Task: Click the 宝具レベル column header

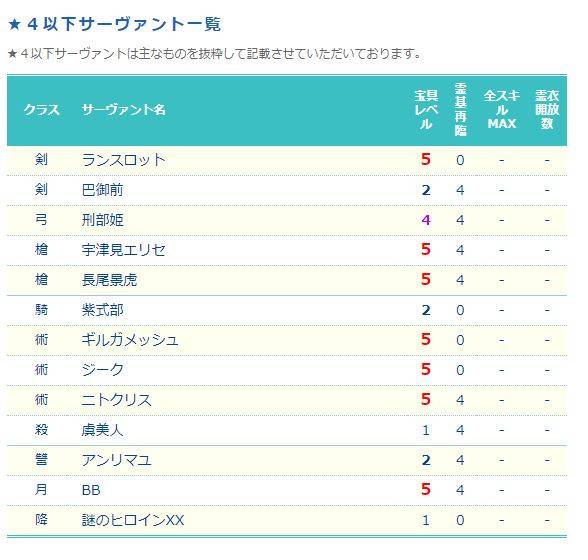Action: point(426,110)
